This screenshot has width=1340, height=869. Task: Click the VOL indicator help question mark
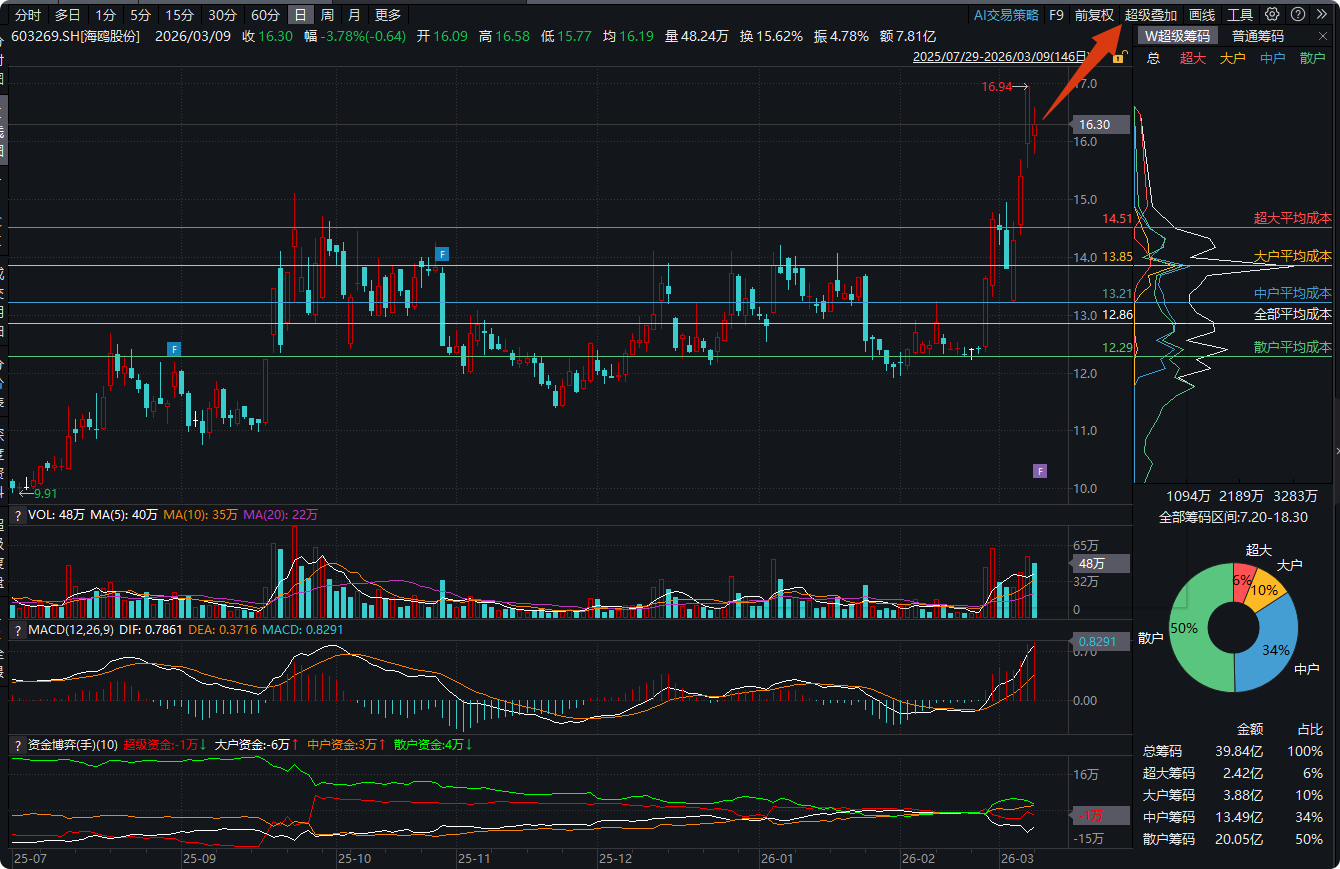17,515
